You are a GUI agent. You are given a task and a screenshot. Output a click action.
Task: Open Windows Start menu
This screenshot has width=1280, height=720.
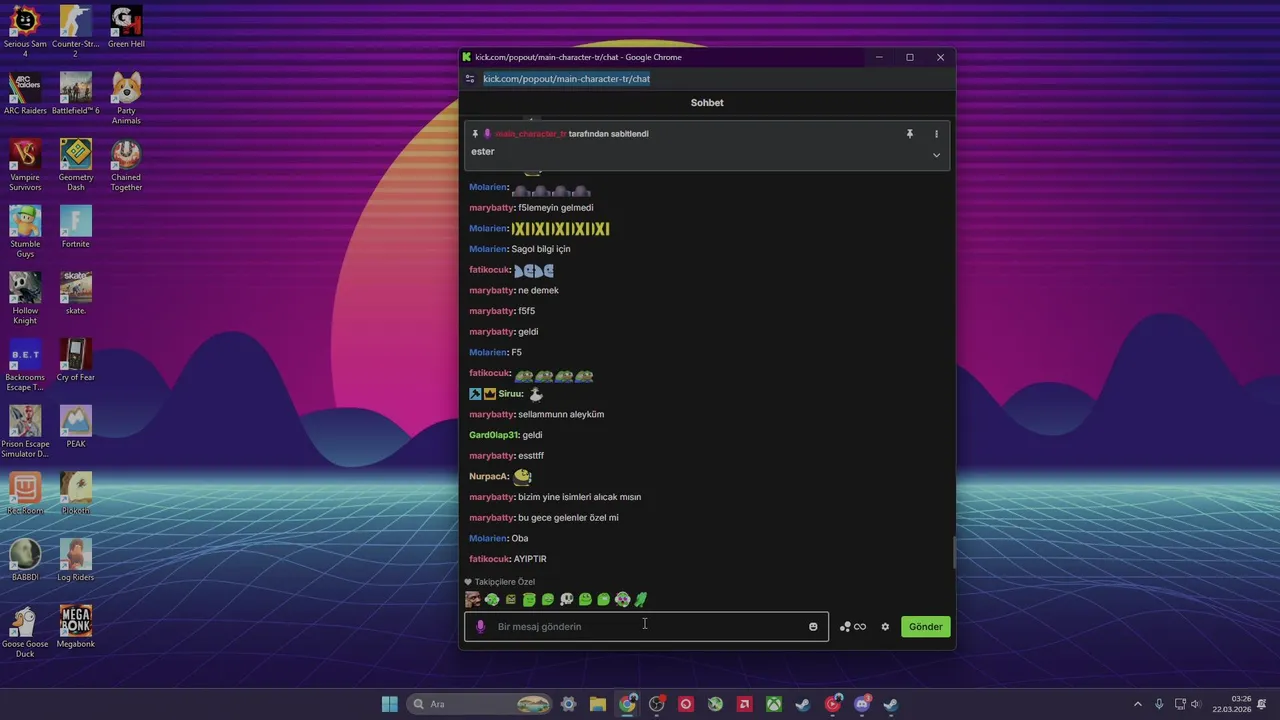click(x=389, y=704)
